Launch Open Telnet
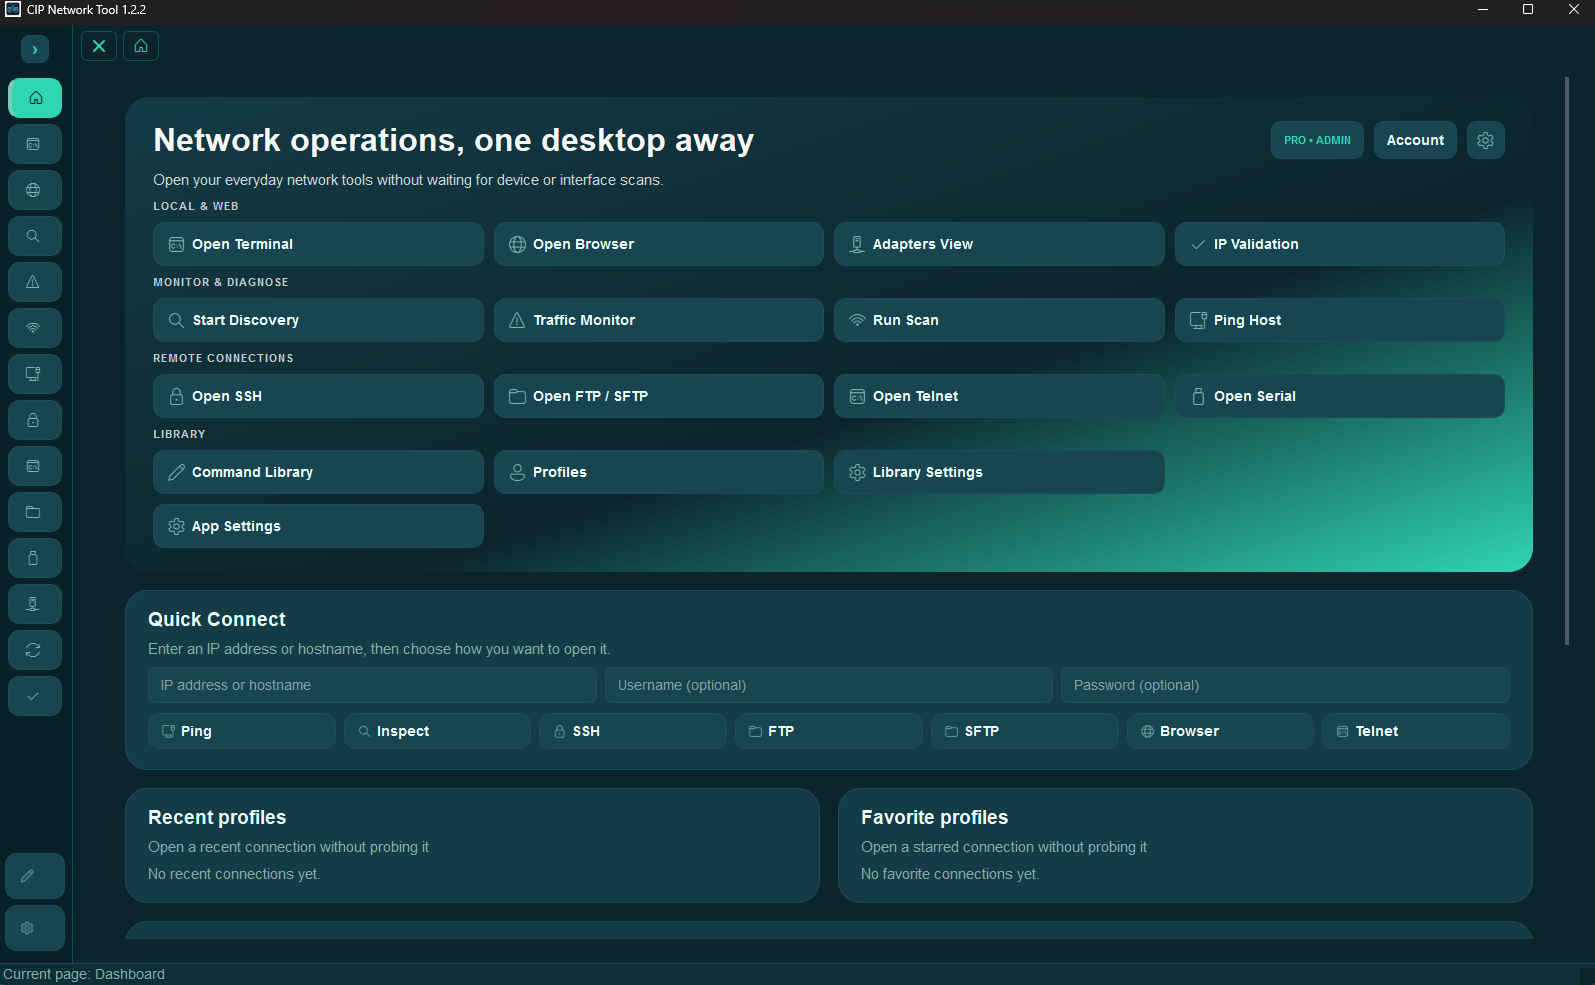The image size is (1595, 985). [x=999, y=396]
